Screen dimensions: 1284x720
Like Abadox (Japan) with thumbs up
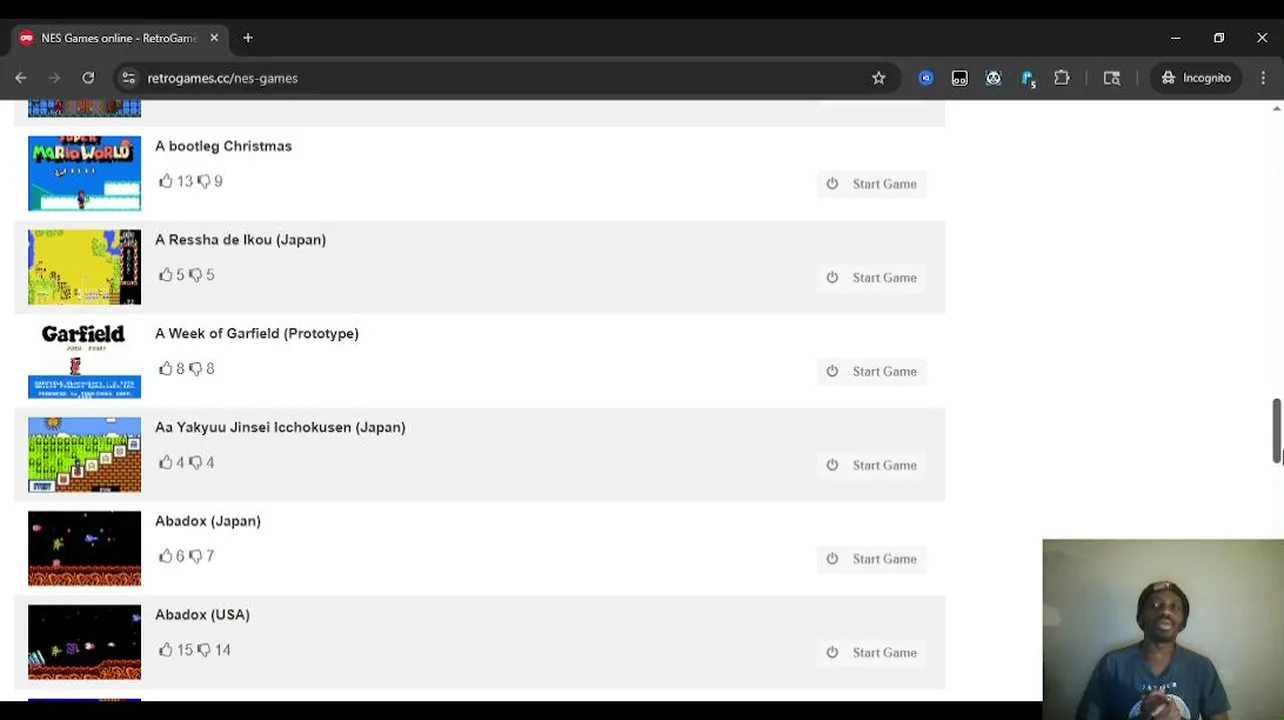coord(166,556)
